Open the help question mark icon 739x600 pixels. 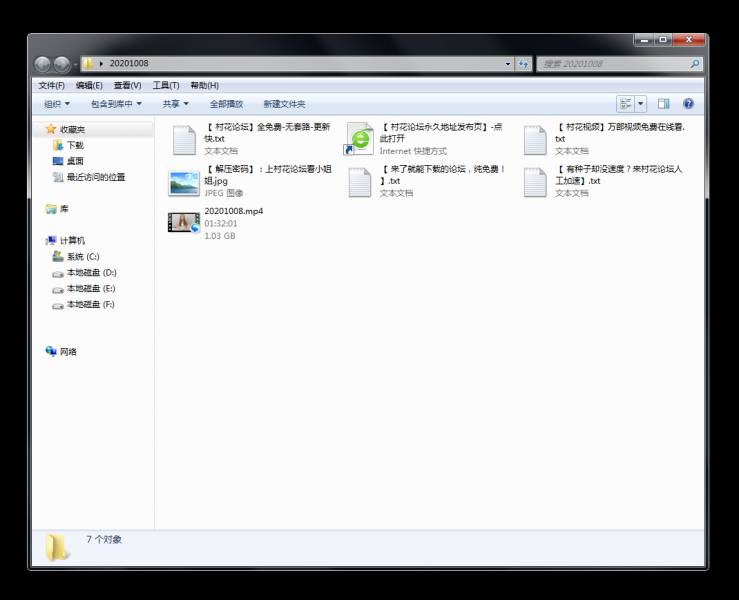coord(688,104)
